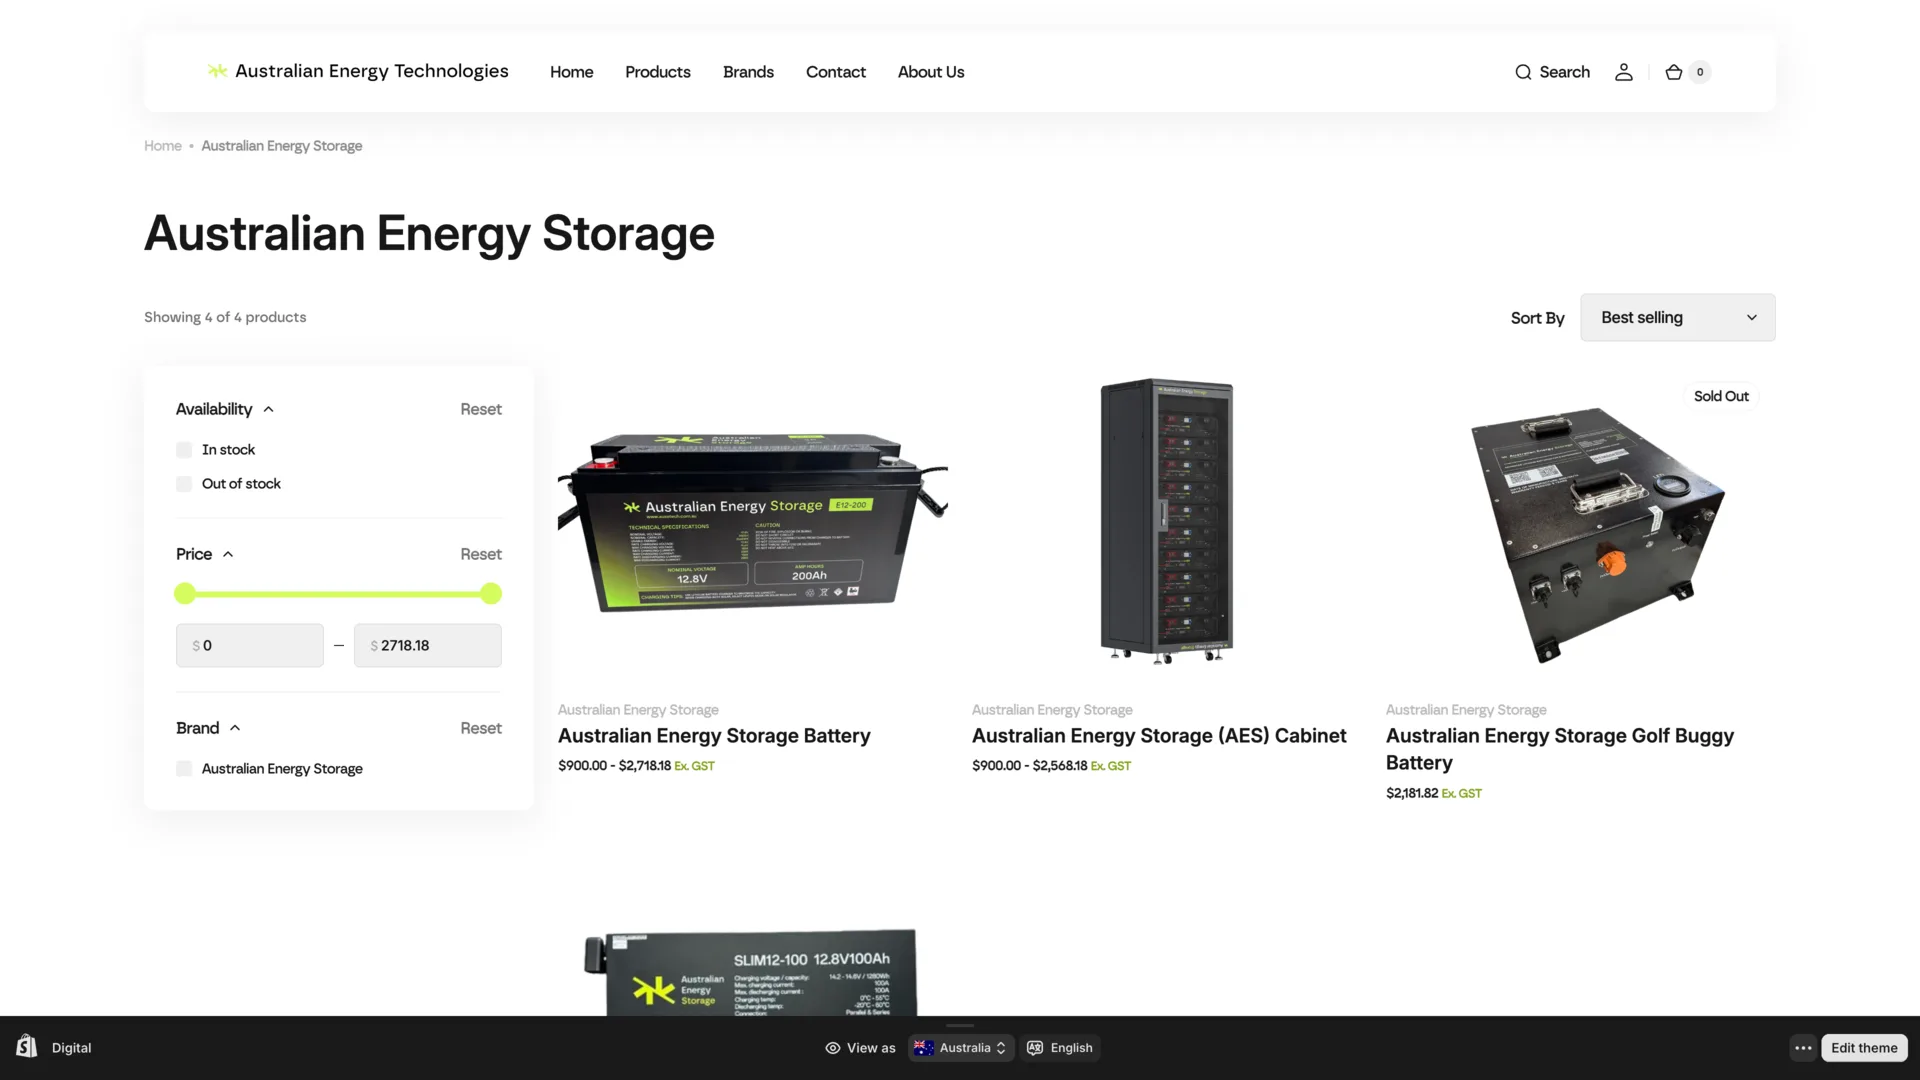
Task: Open the account profile icon
Action: 1624,72
